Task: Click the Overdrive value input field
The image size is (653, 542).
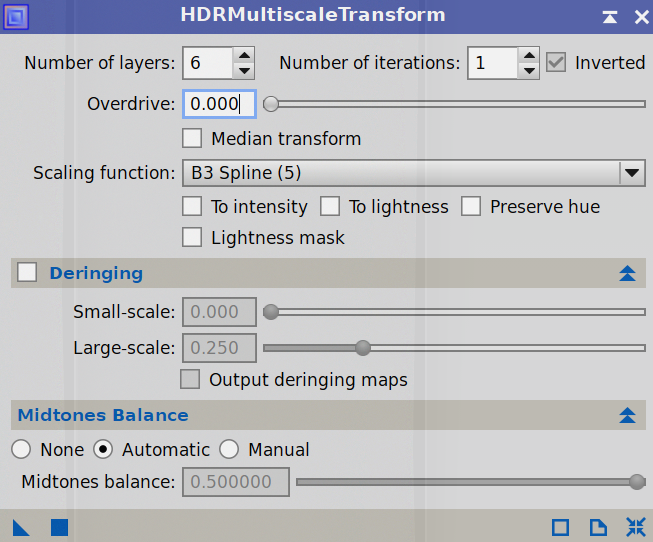Action: (218, 104)
